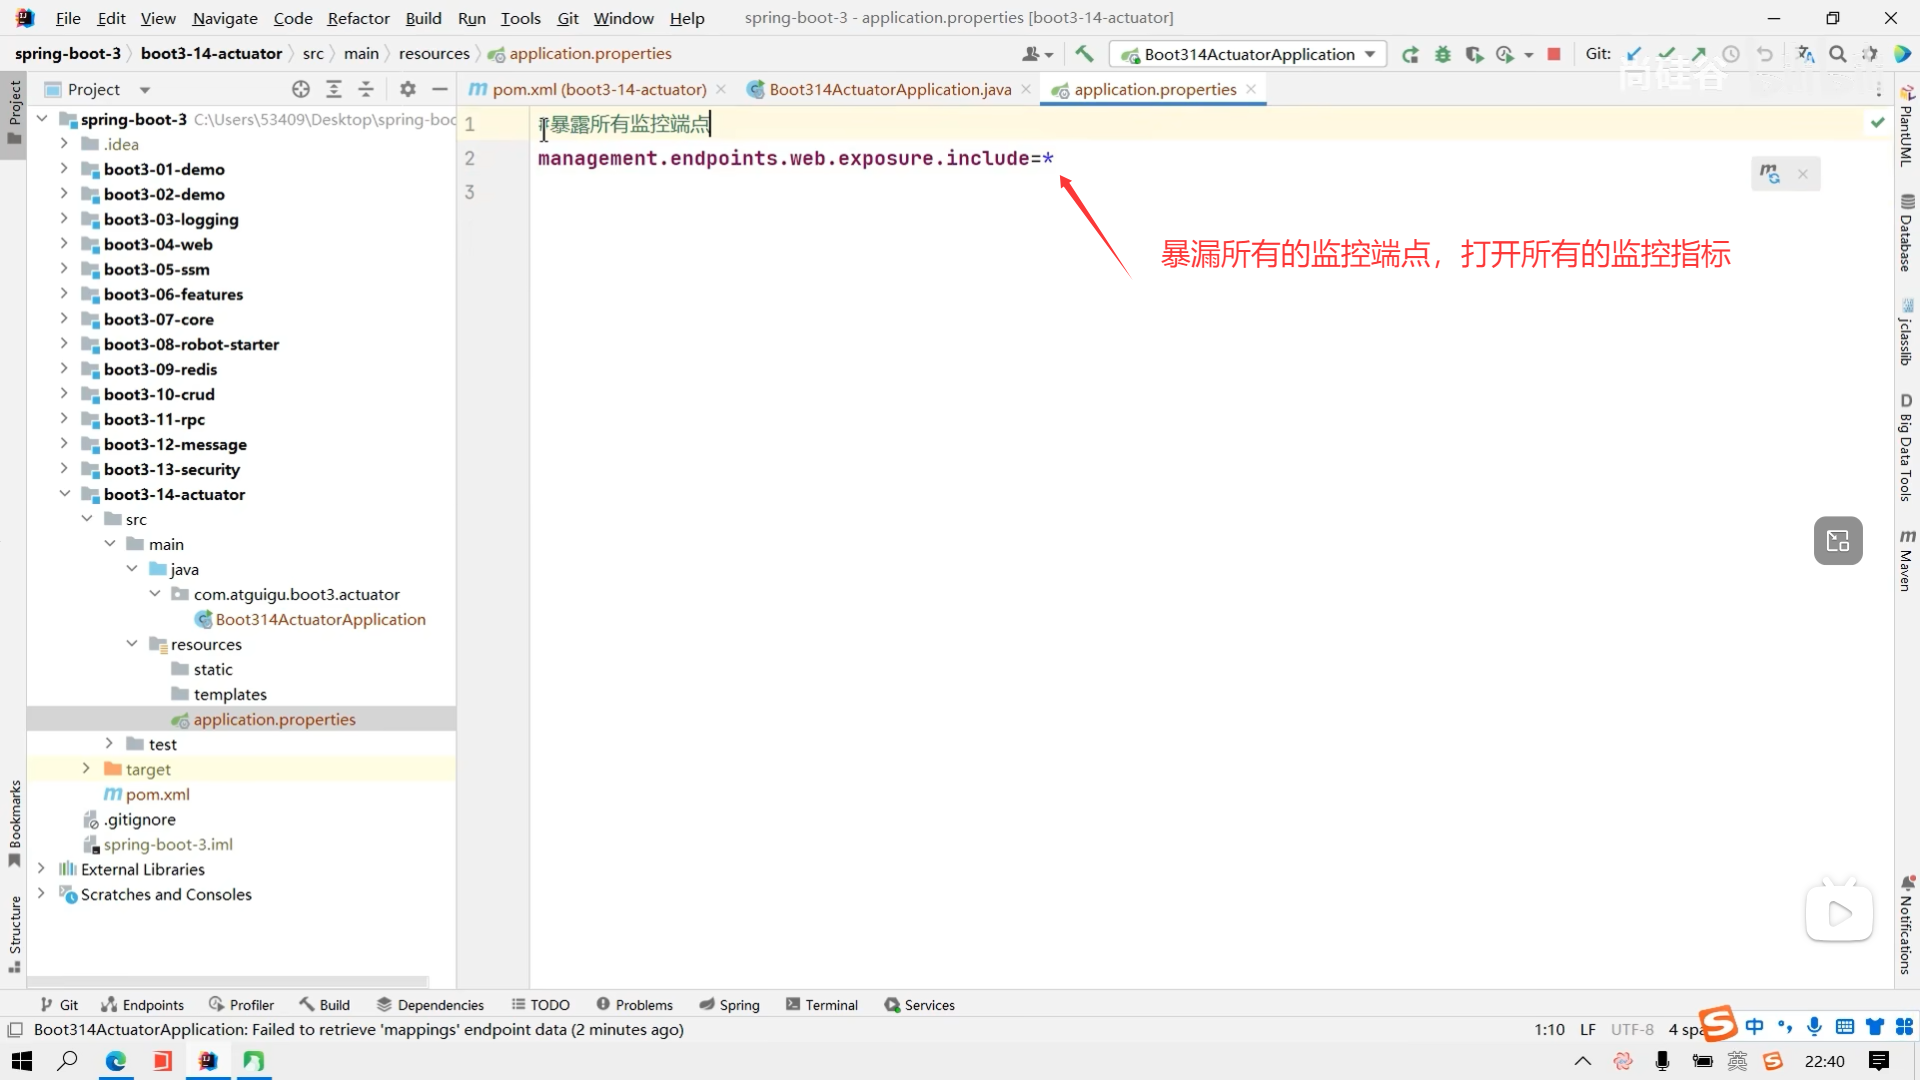
Task: Toggle the Maven tool window
Action: point(1906,560)
